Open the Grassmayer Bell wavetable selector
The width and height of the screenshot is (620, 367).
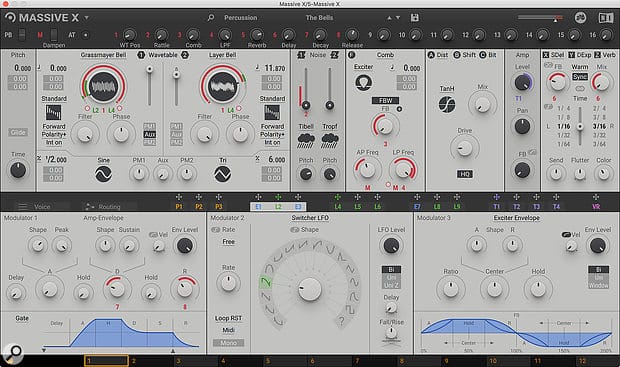[x=104, y=55]
